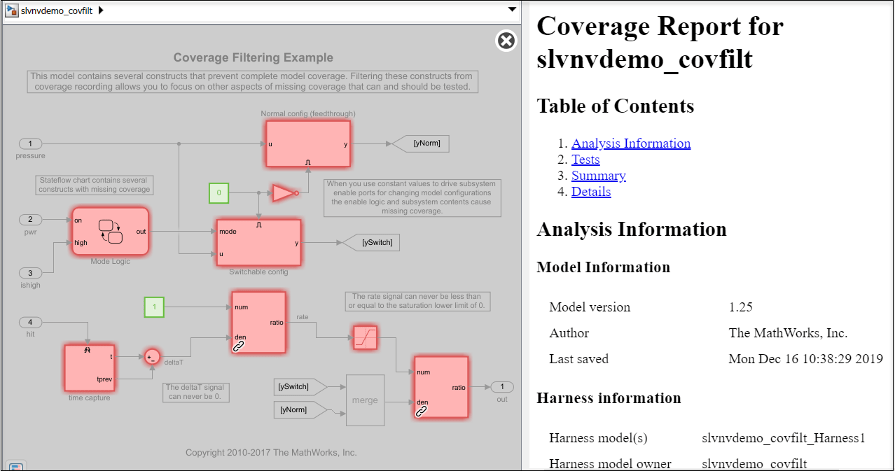895x471 pixels.
Task: Go to the Details section link
Action: point(591,192)
